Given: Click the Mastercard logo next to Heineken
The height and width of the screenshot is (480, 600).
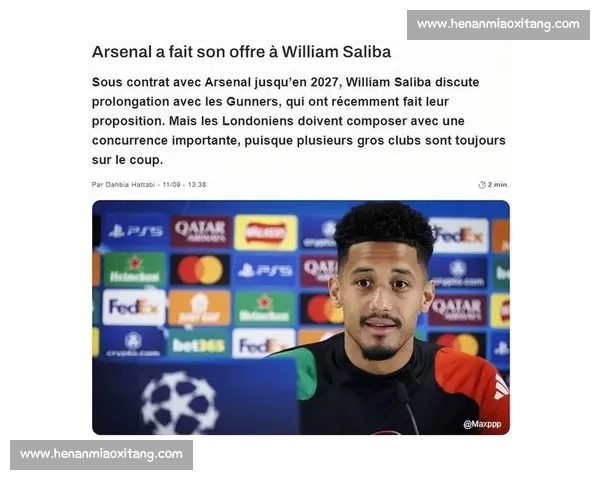Looking at the screenshot, I should (x=200, y=270).
